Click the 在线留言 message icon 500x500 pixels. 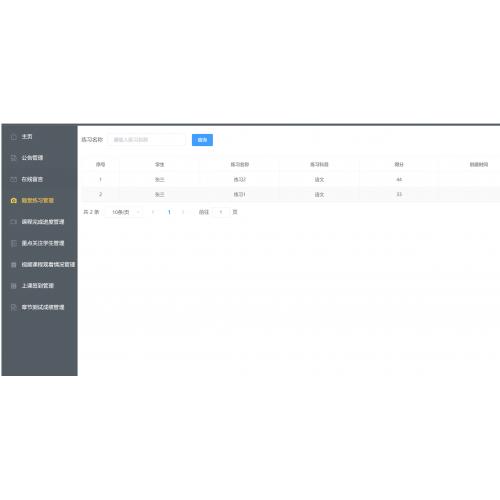click(x=13, y=179)
